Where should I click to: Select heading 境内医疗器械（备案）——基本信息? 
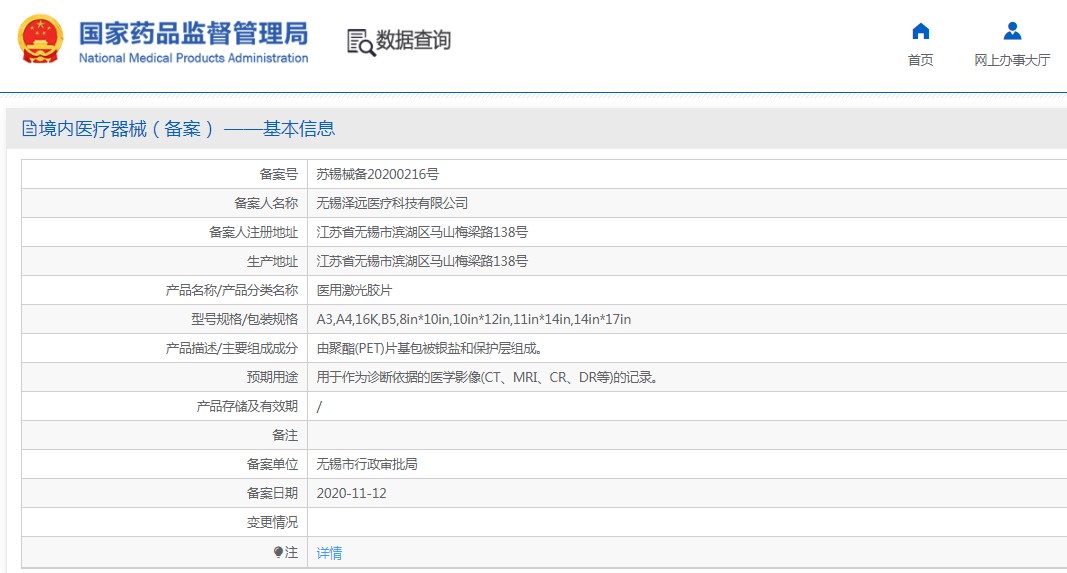(187, 129)
